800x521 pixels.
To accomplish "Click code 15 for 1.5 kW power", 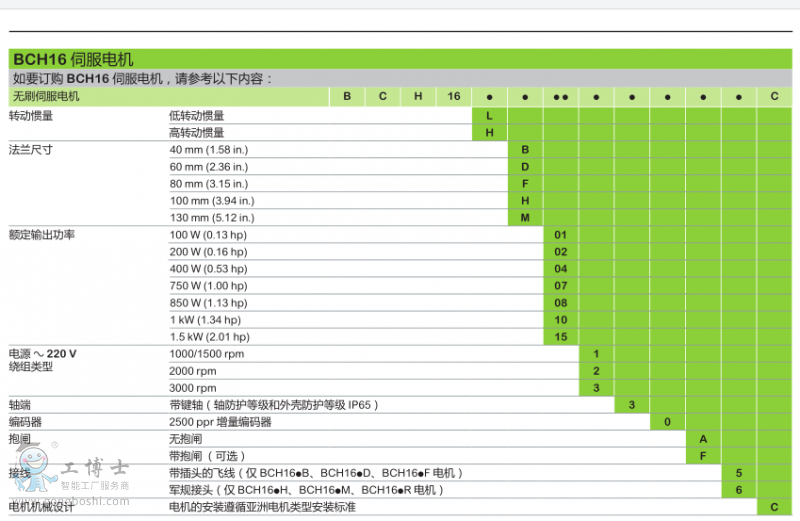I will pos(561,337).
